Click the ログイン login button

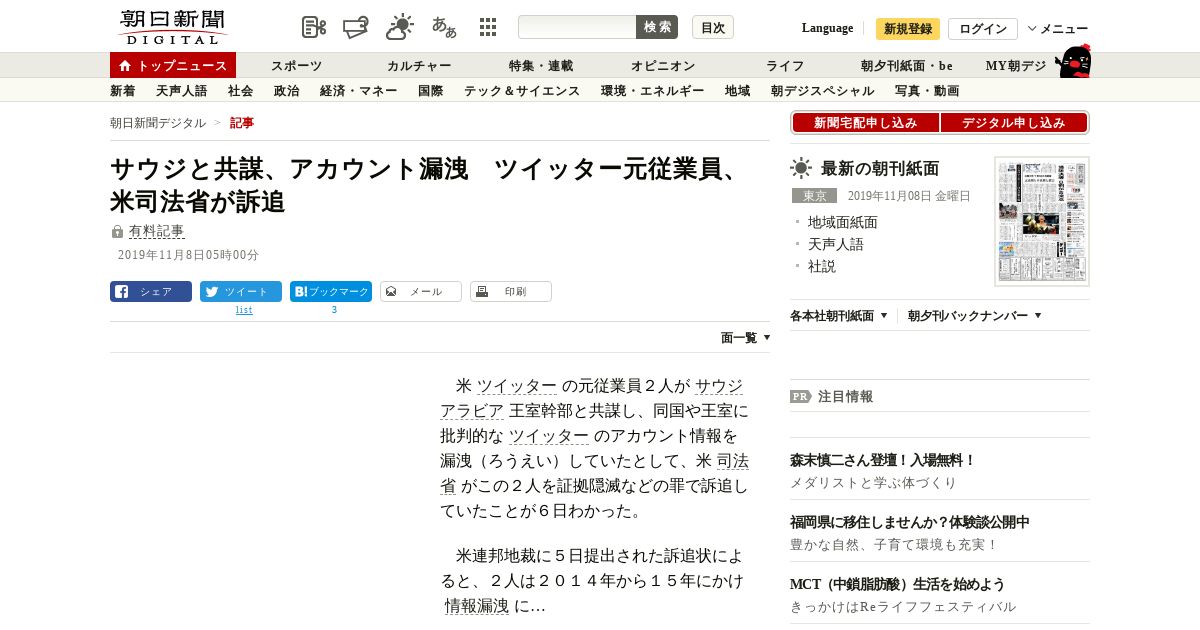coord(983,29)
